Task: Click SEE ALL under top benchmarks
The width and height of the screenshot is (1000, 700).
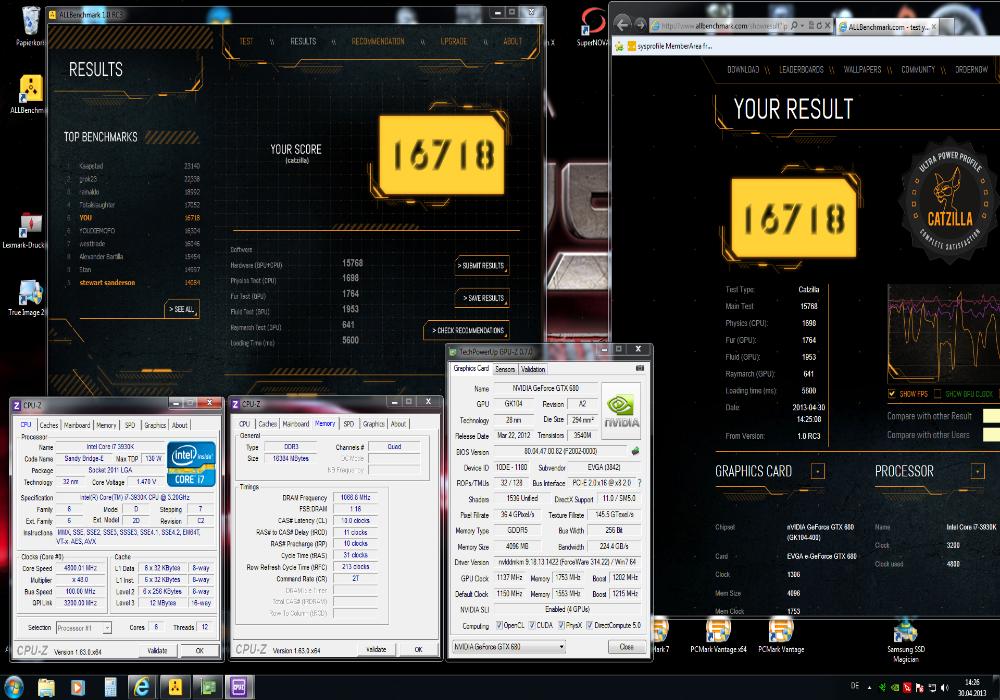Action: [x=182, y=309]
